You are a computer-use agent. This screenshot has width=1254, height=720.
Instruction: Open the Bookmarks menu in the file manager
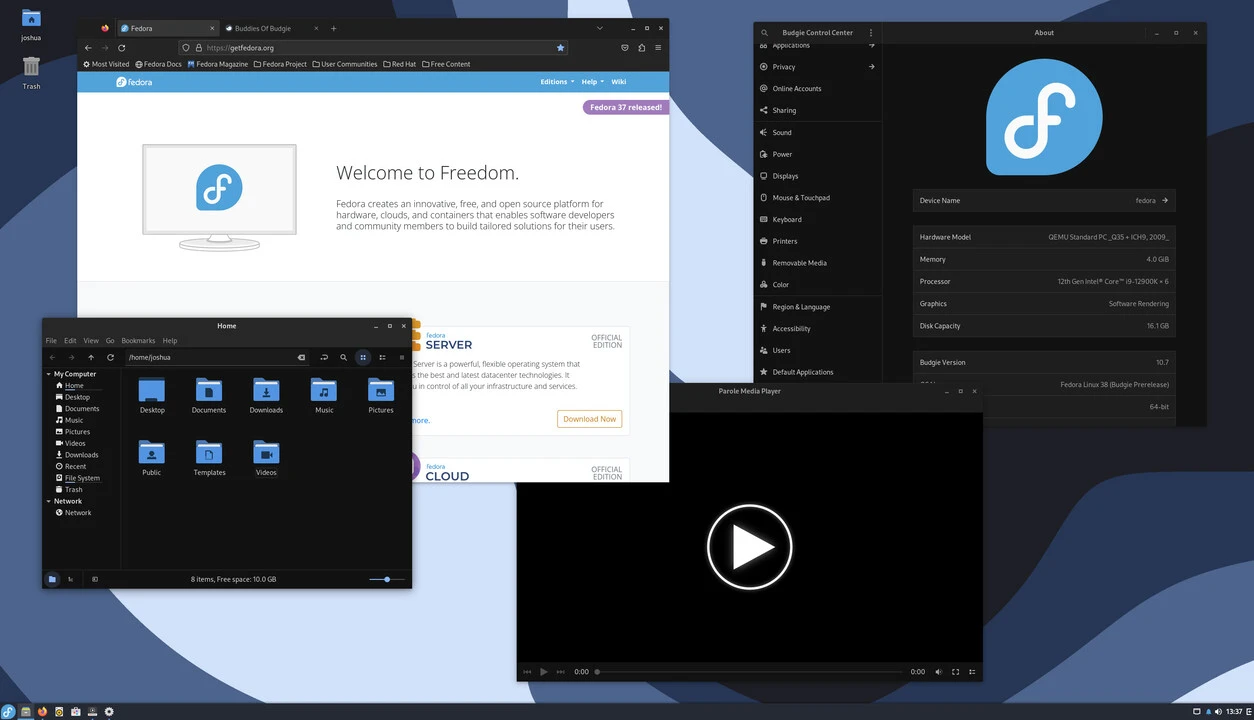(137, 340)
